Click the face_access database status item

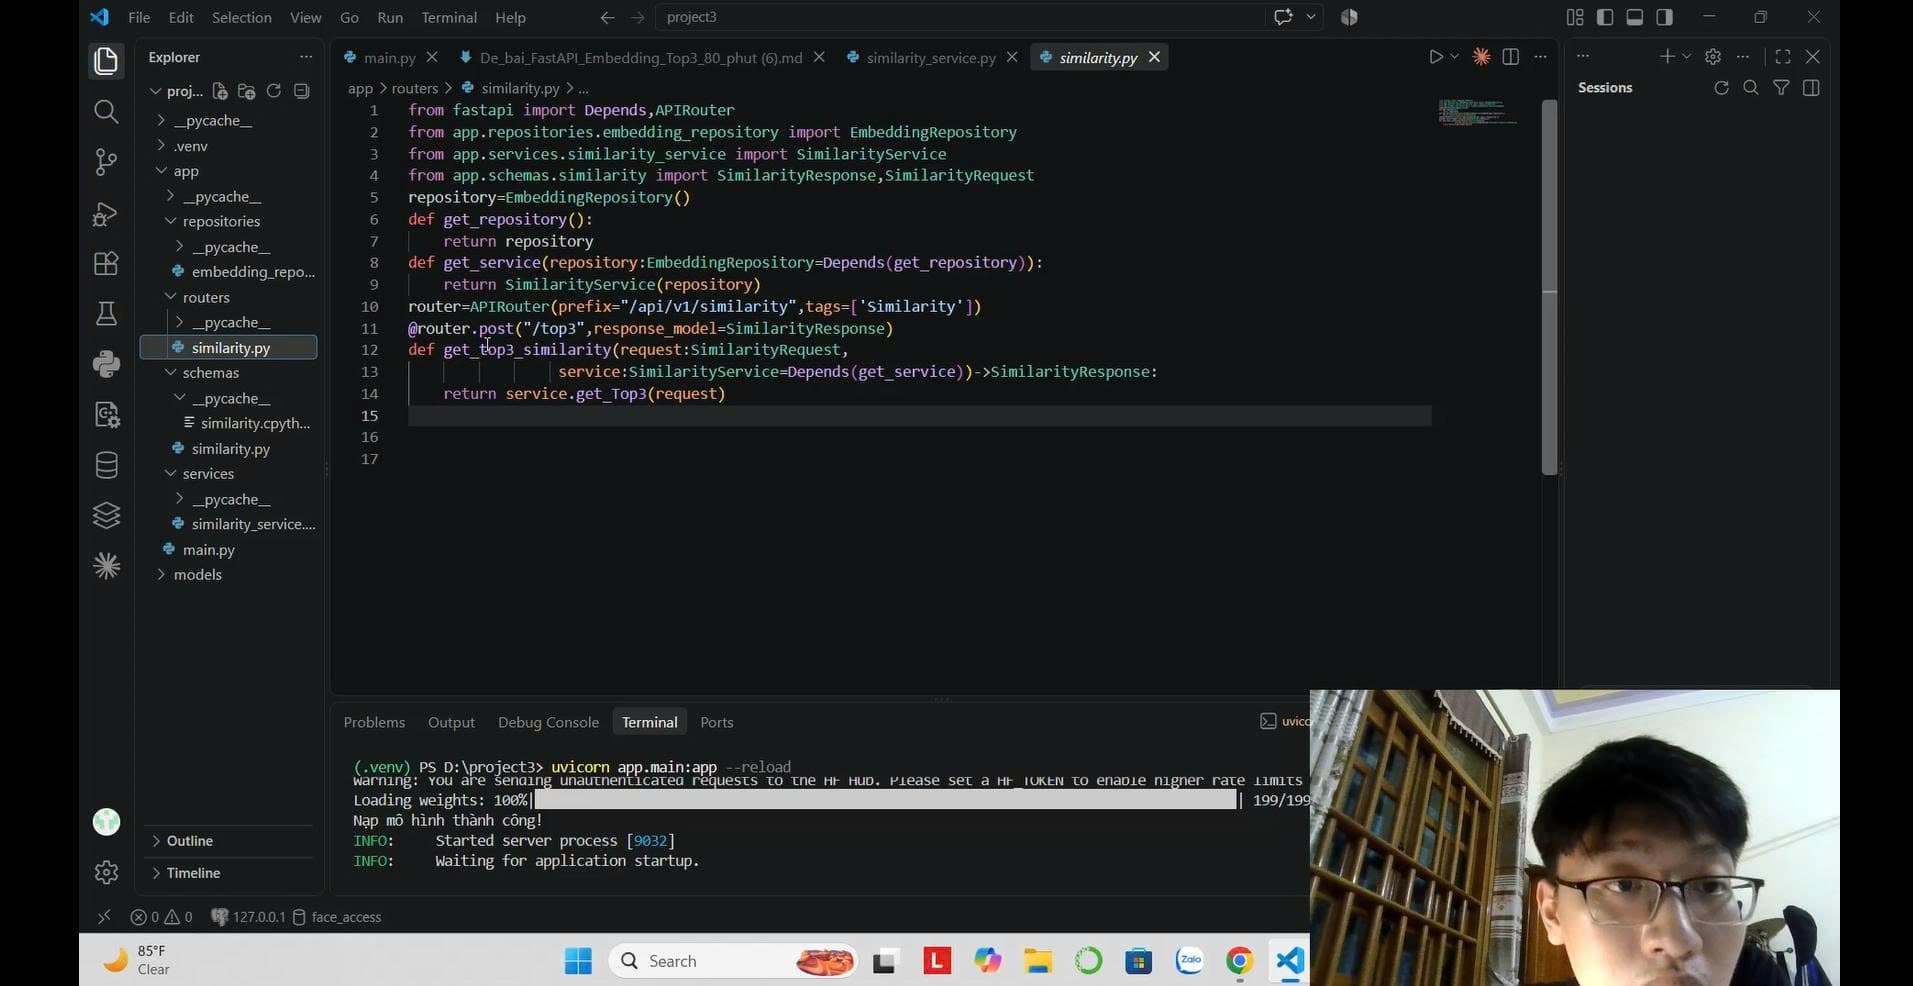click(337, 917)
